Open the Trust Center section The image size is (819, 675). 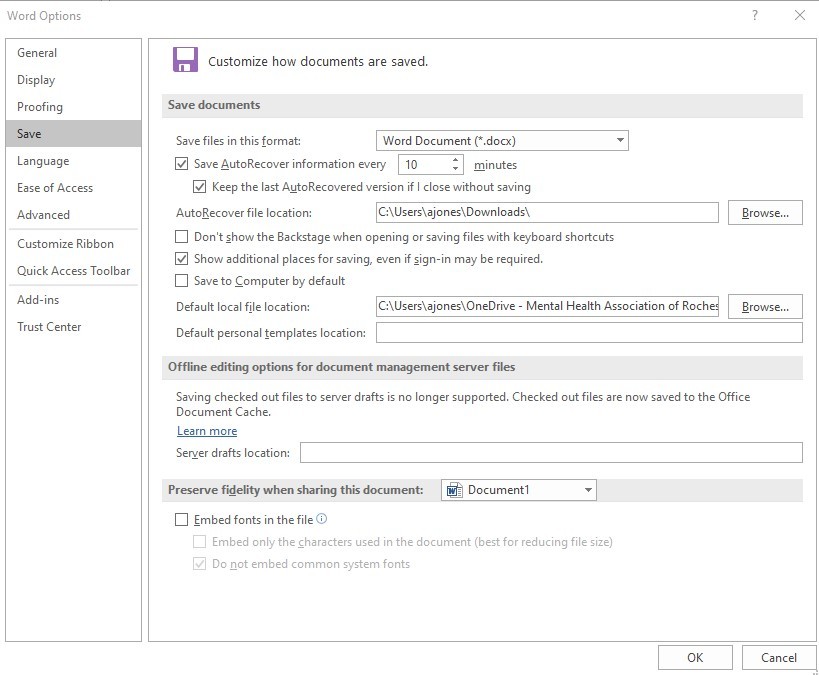(49, 326)
